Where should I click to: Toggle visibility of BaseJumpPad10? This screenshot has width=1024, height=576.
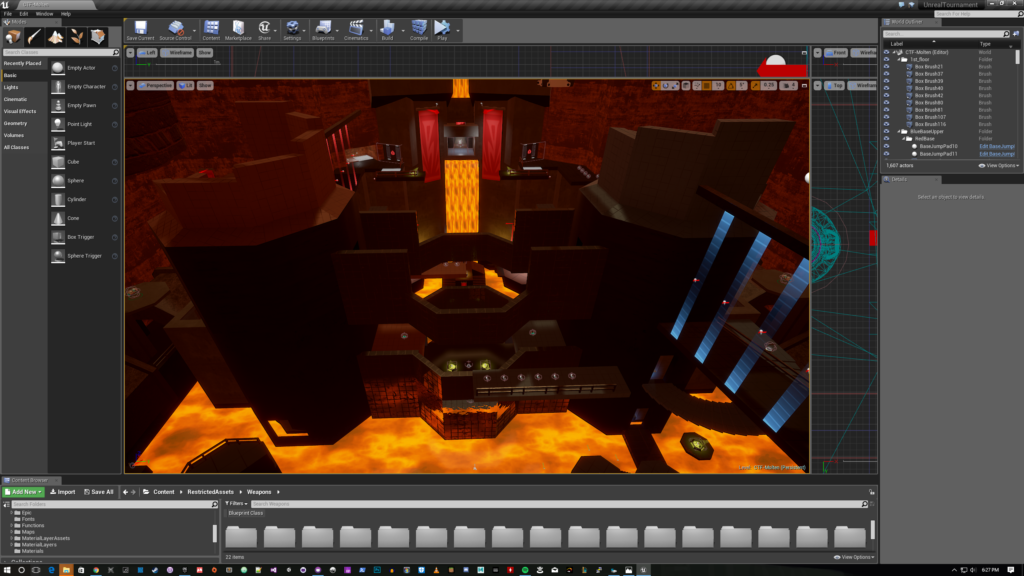[886, 146]
